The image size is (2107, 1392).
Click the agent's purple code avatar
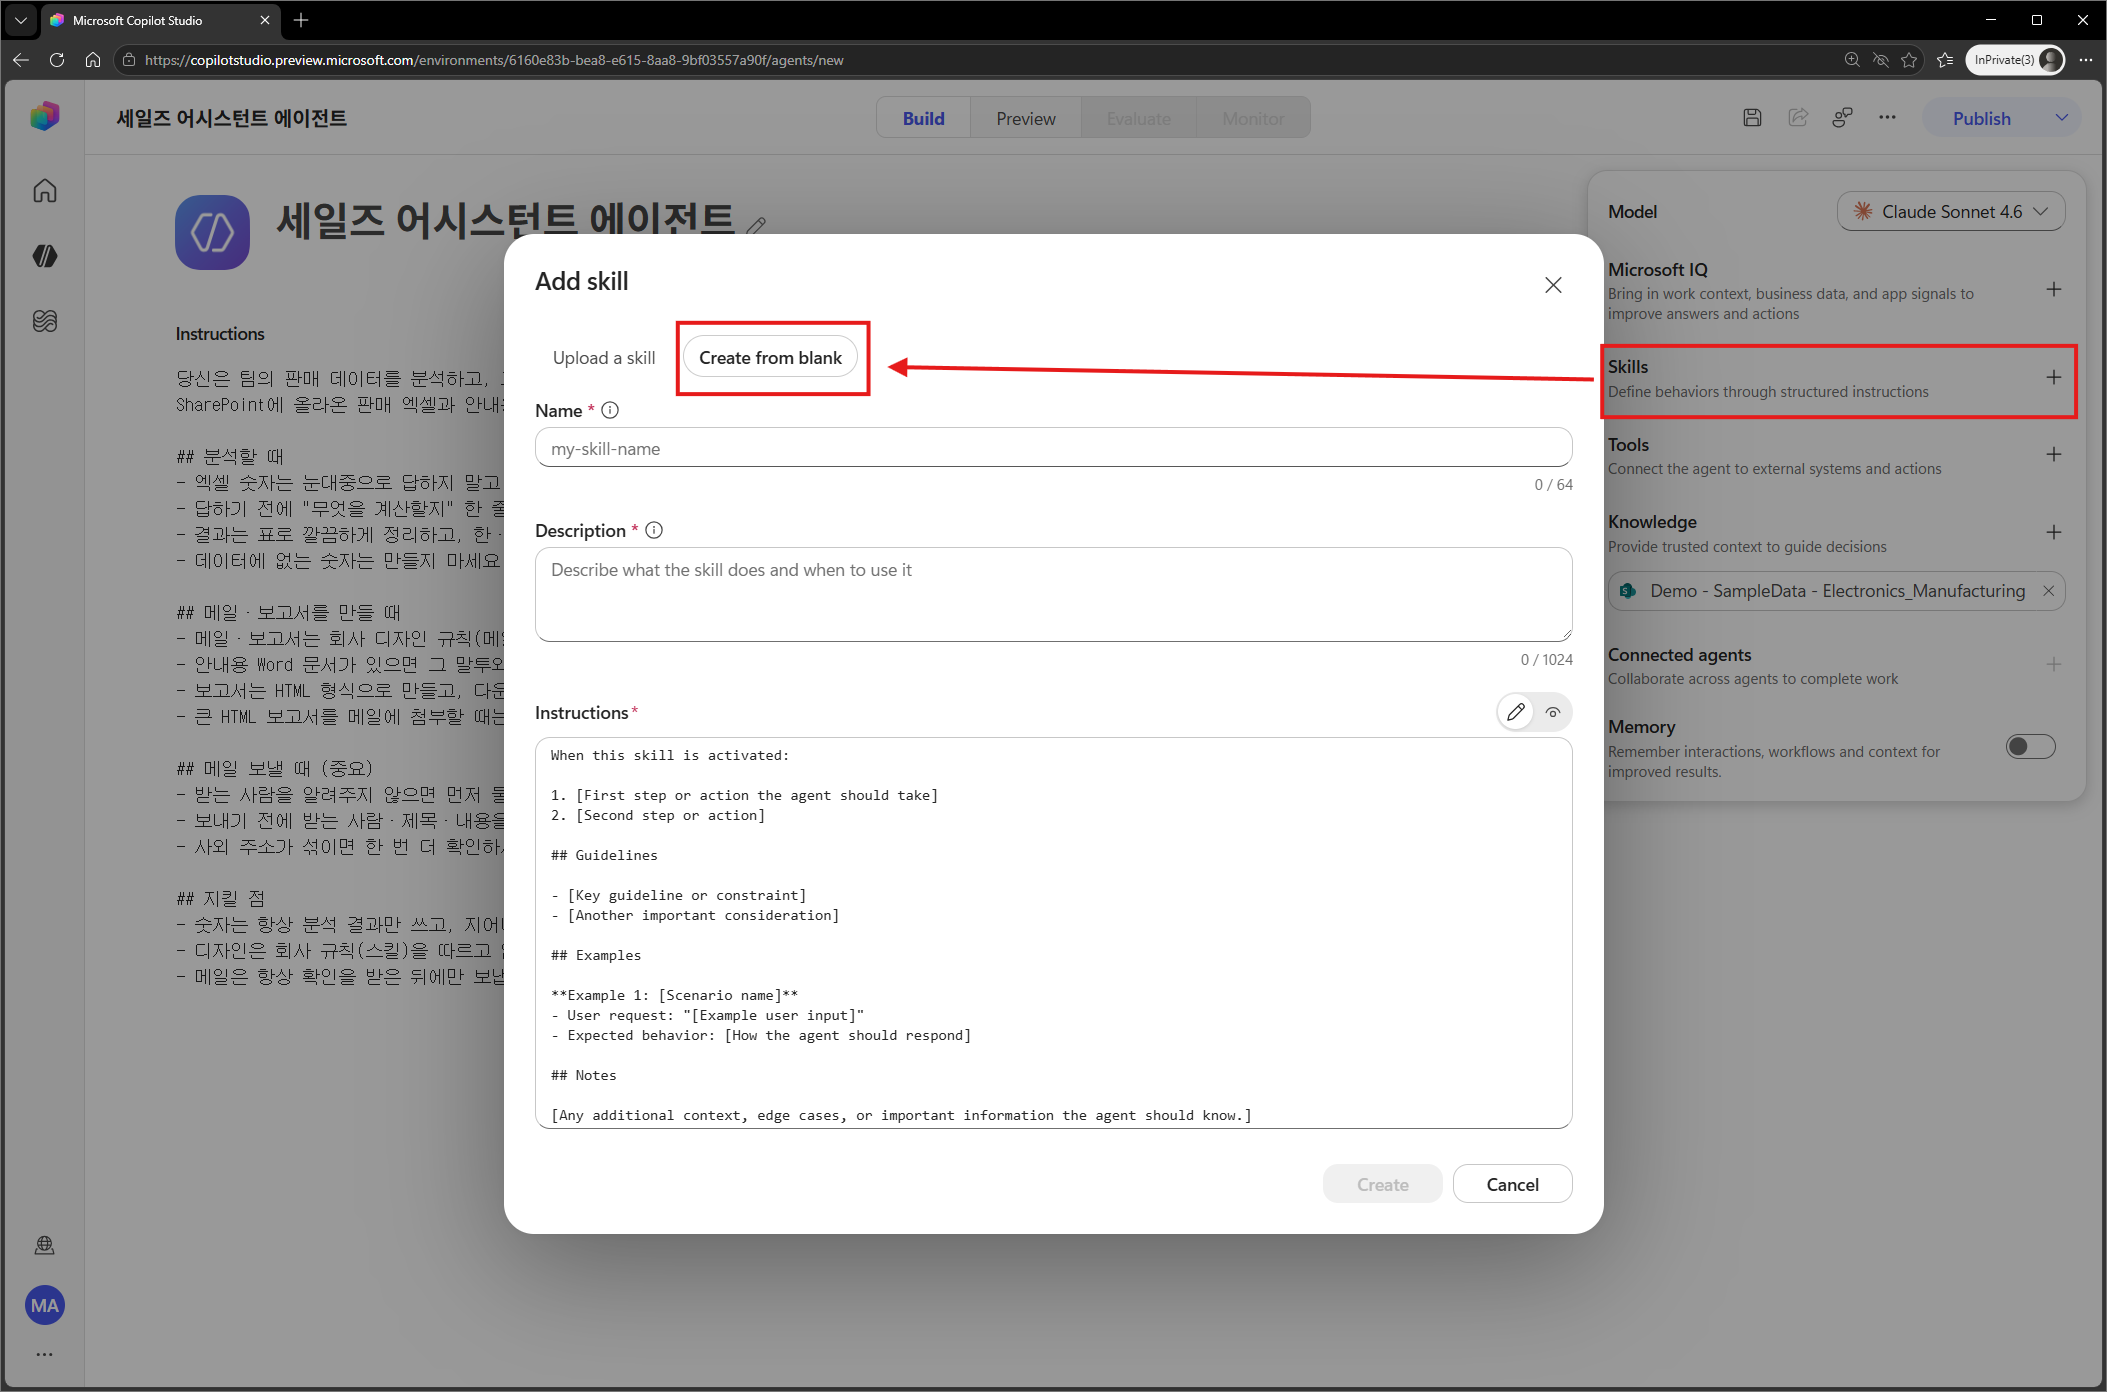(x=212, y=232)
